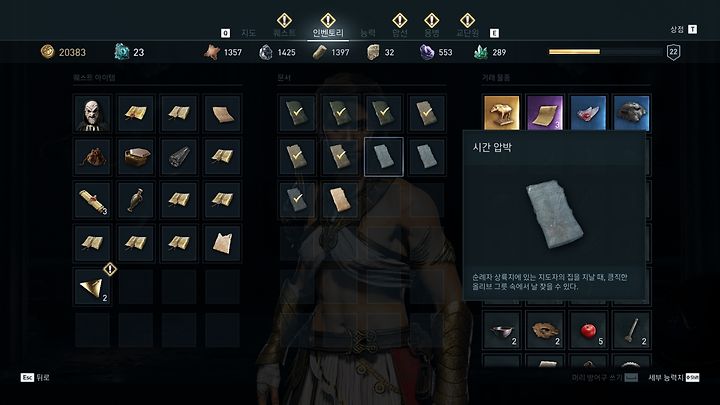Click the bowl item with count 2
The height and width of the screenshot is (405, 720).
pyautogui.click(x=501, y=330)
